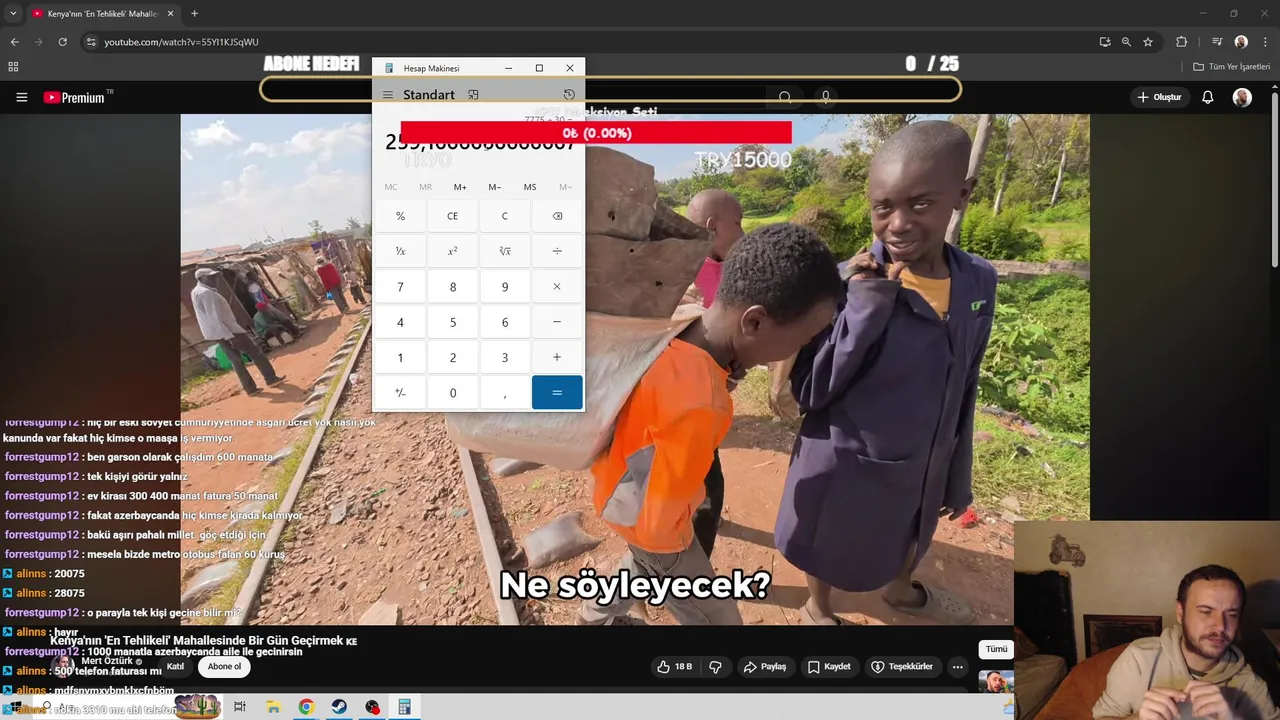Click calculator digit 3

(505, 358)
